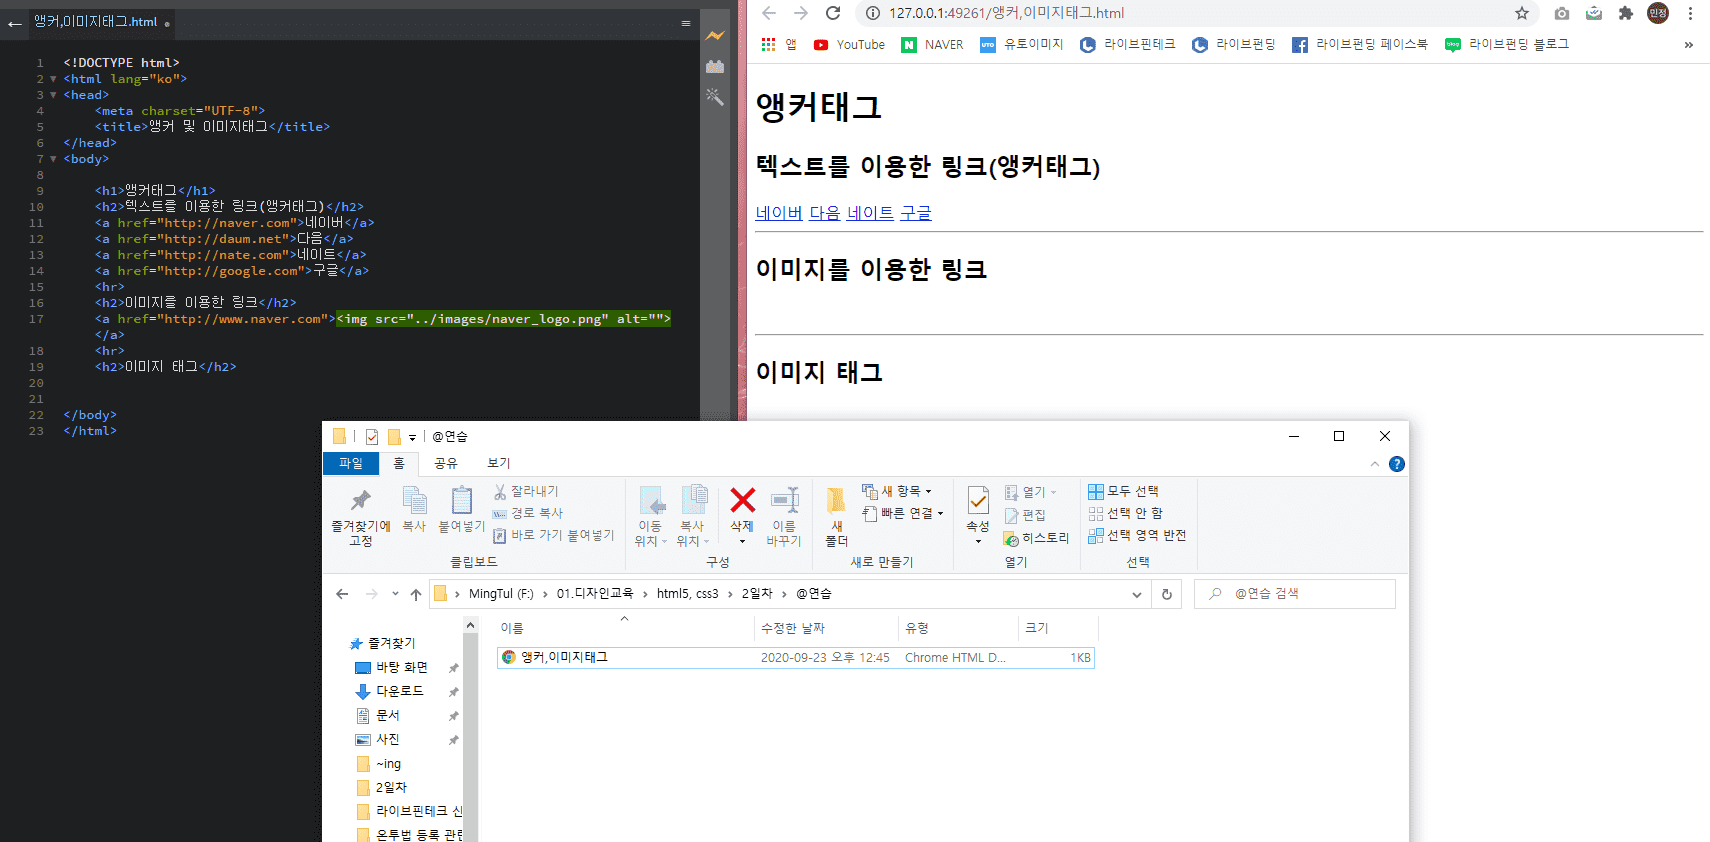The image size is (1710, 842).
Task: Open the YouTube bookmark
Action: (x=849, y=44)
